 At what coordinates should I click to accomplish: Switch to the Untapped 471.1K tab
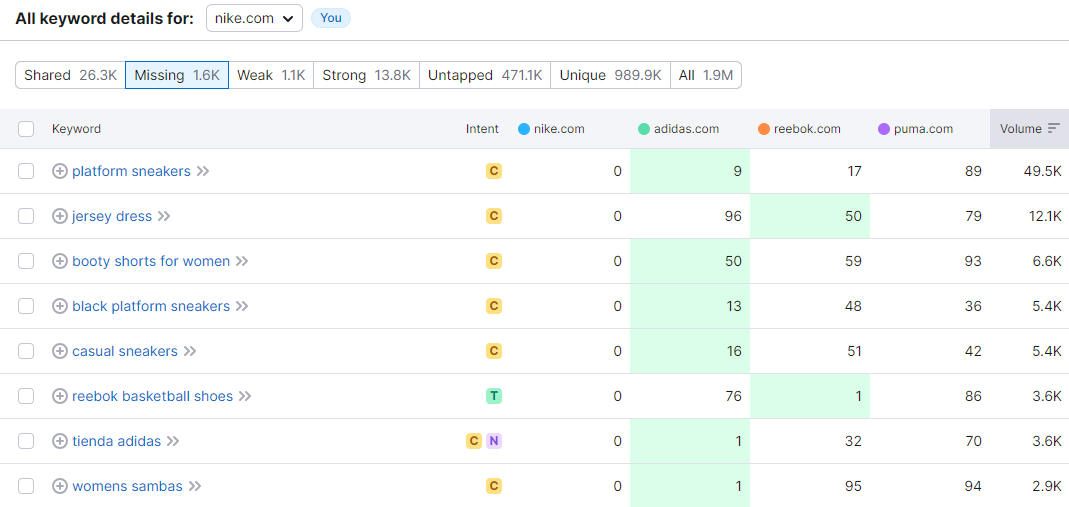[485, 76]
